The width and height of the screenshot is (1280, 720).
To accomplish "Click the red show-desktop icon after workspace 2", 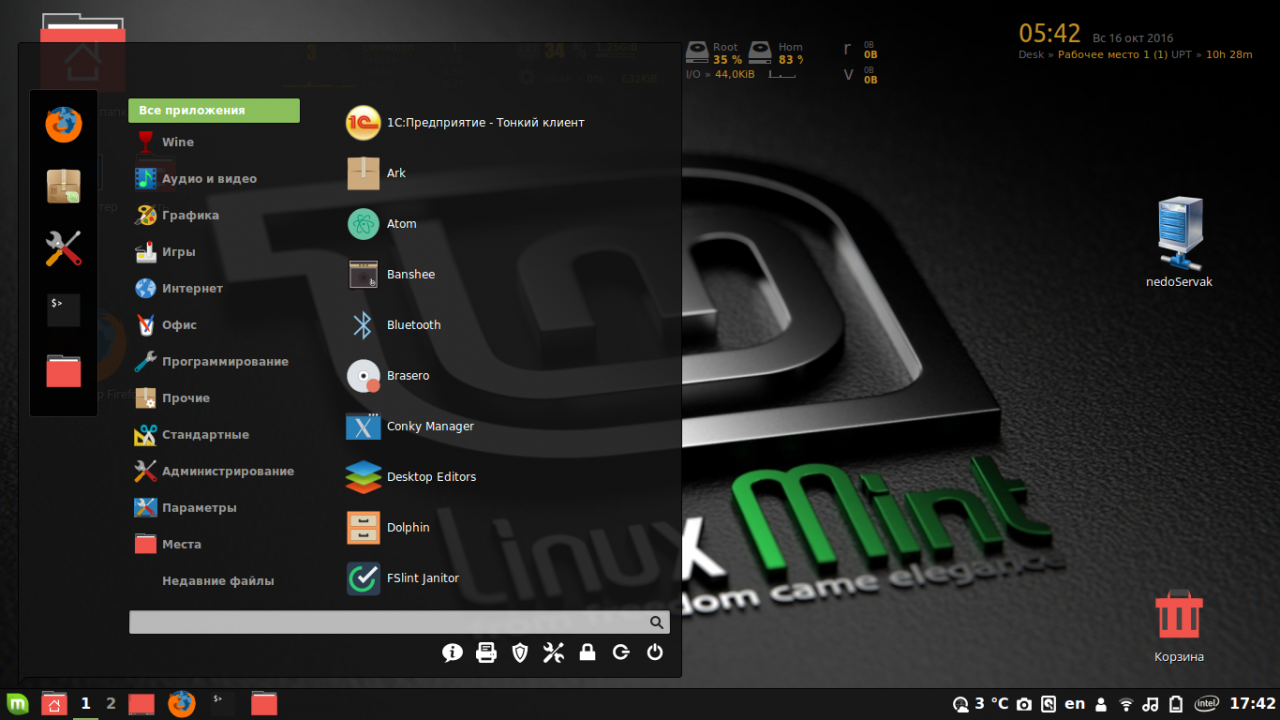I will [x=142, y=704].
